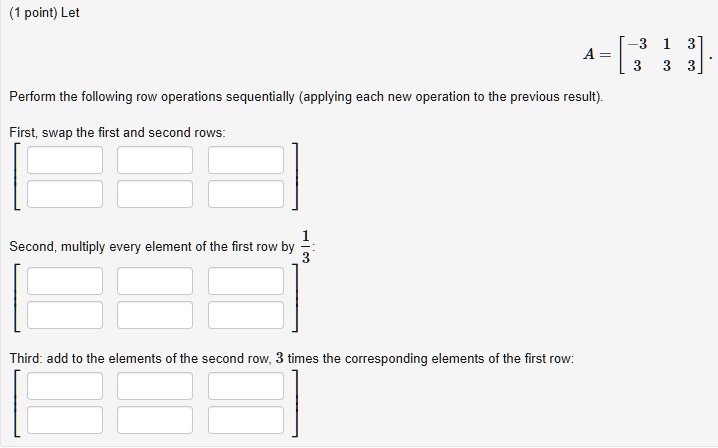Screen dimensions: 718x448
Task: Click row 1 column 1 box of multiply-by-1/3 matrix
Action: point(65,281)
